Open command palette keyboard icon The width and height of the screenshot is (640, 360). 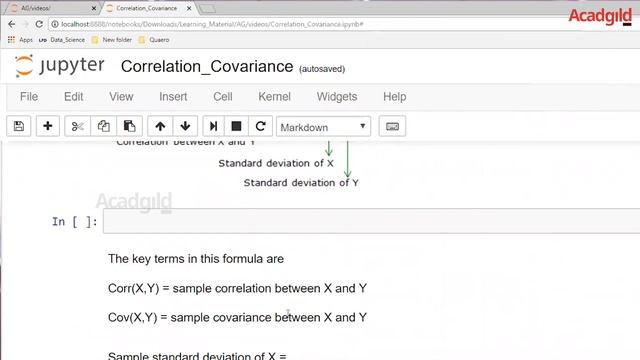[x=392, y=126]
